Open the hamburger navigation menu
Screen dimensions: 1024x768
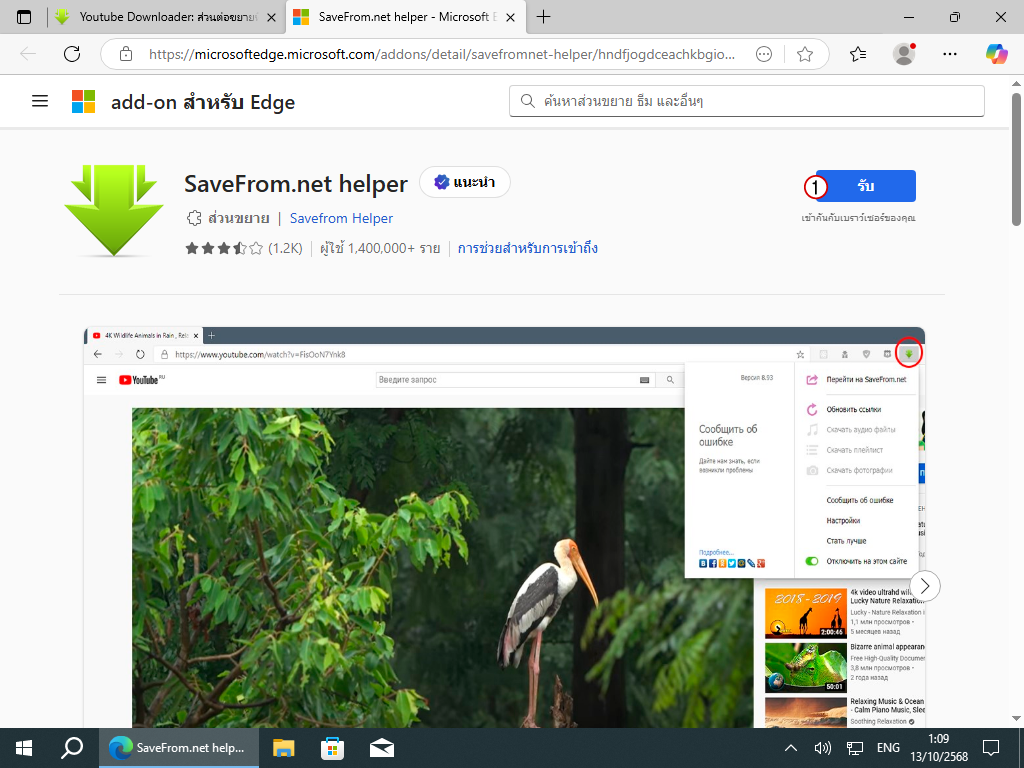point(40,101)
